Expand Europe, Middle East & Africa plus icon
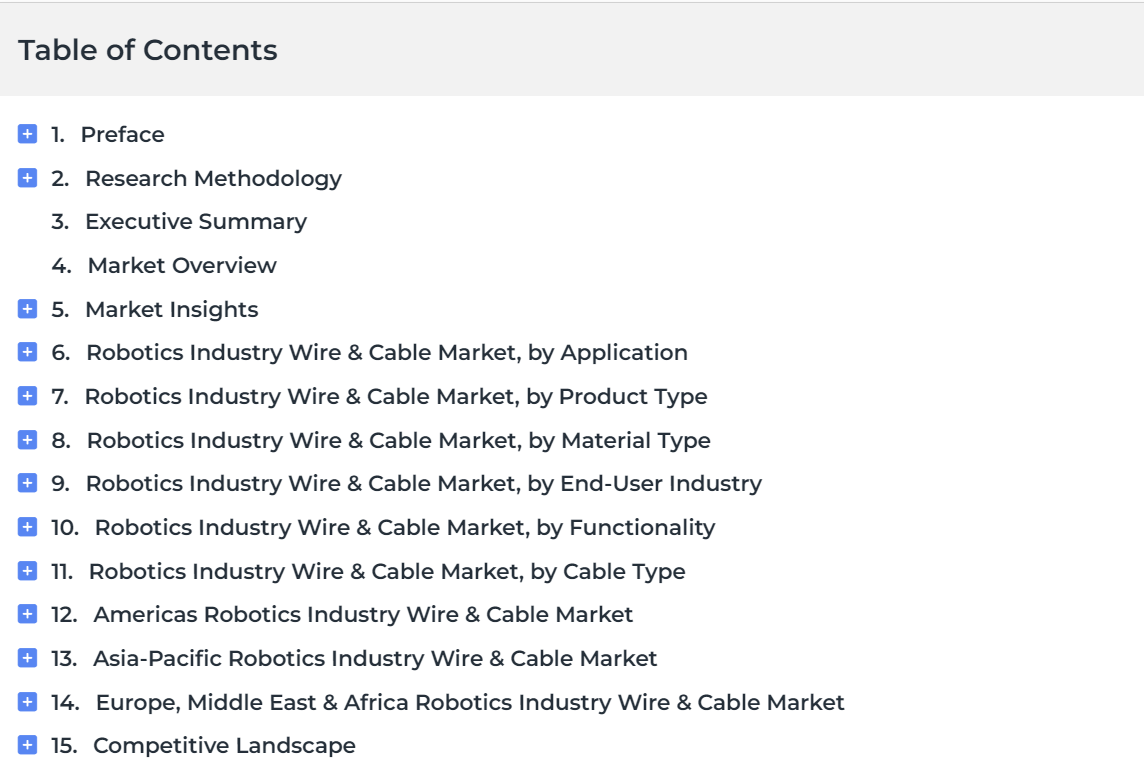This screenshot has height=771, width=1144. [27, 702]
